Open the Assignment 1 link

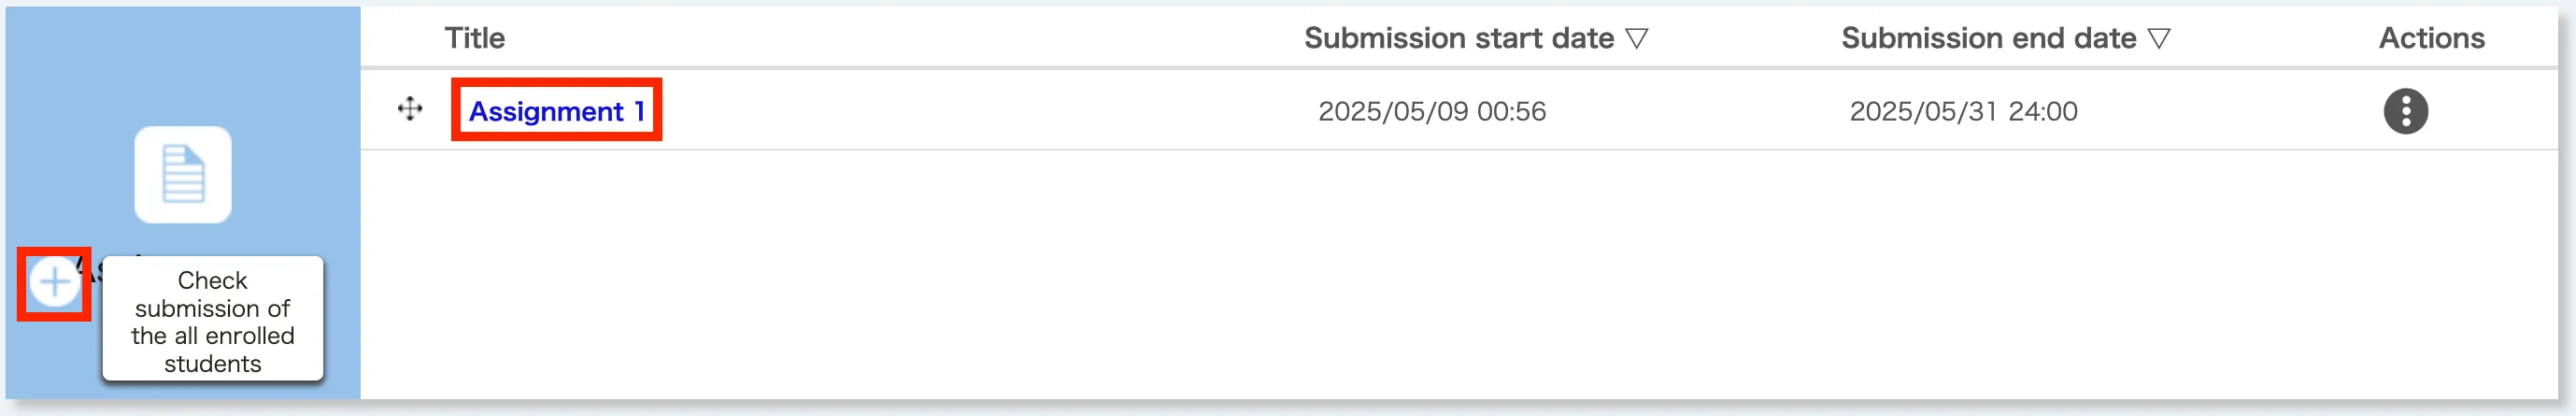click(556, 111)
